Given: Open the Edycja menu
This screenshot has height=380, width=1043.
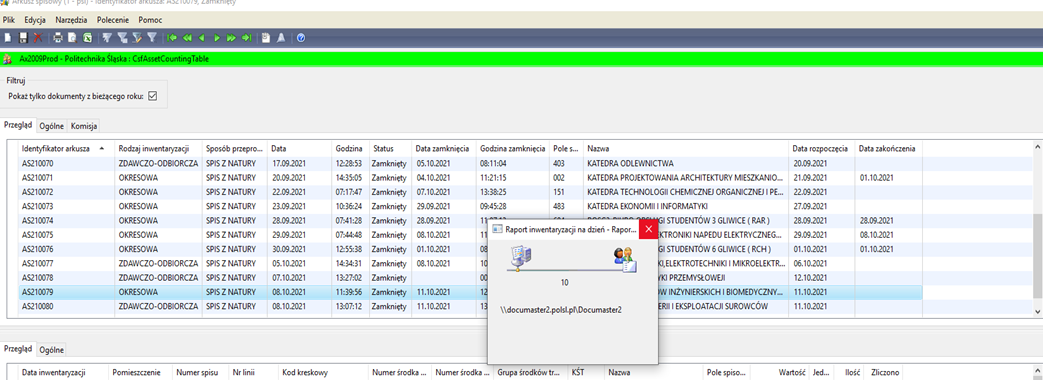Looking at the screenshot, I should [x=35, y=20].
